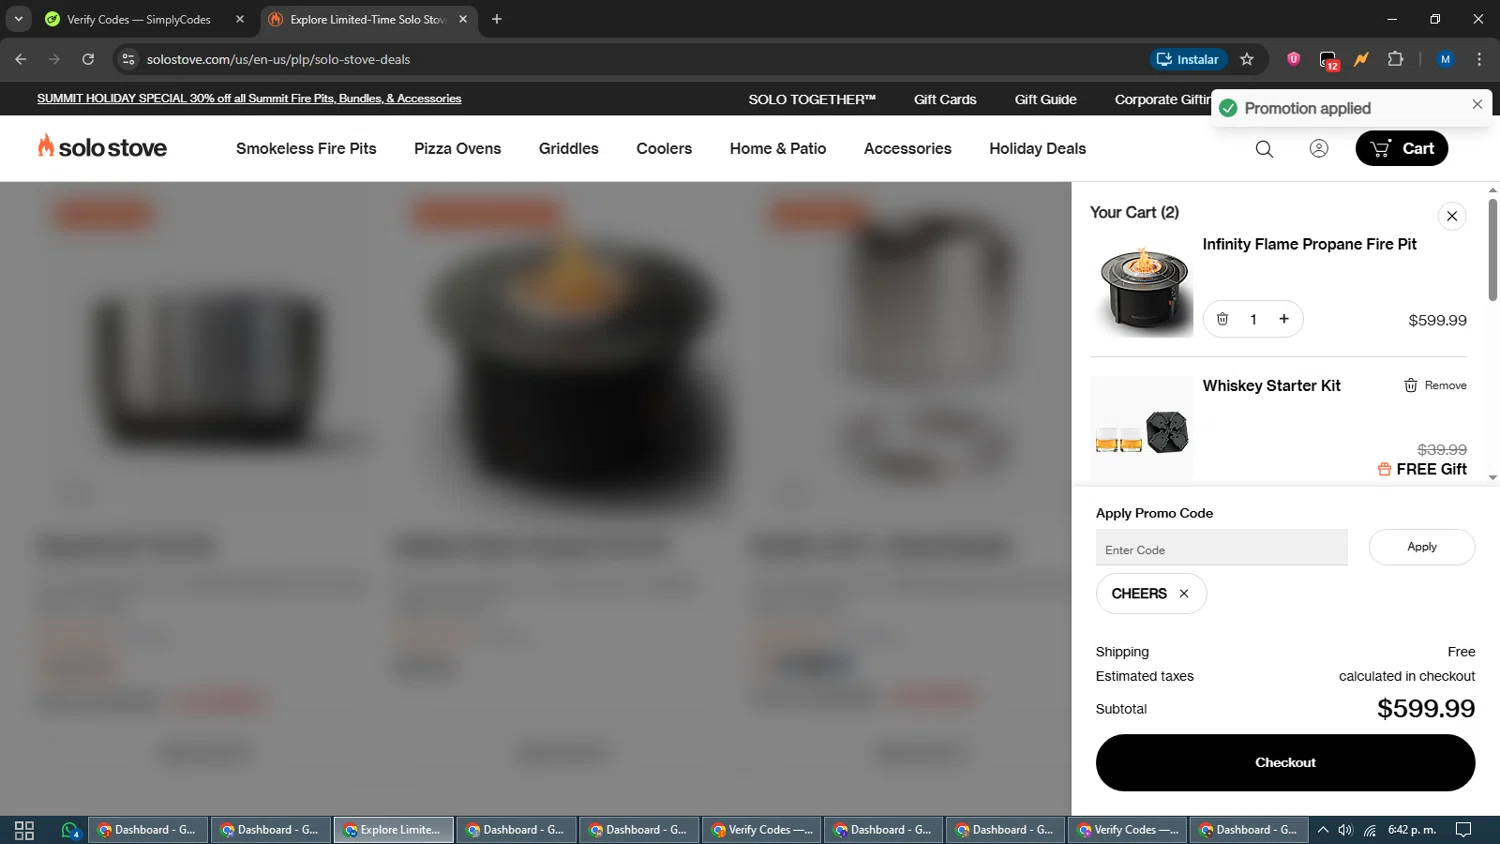Open Pizza Ovens menu
Image resolution: width=1500 pixels, height=844 pixels.
[x=457, y=149]
